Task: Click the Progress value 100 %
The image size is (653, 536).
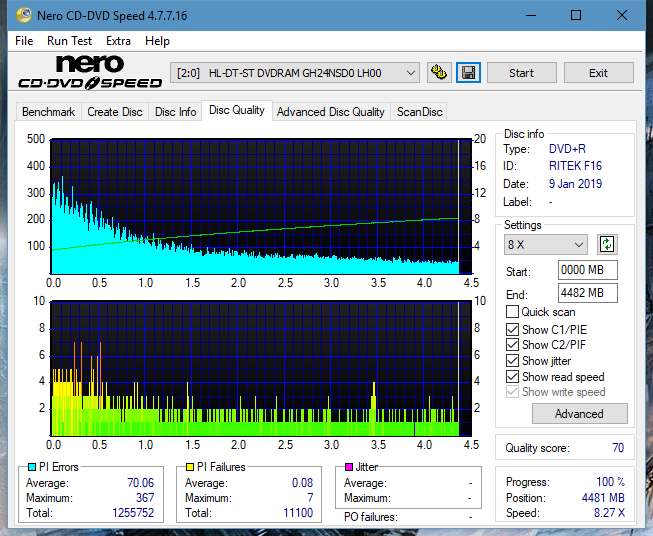Action: (610, 482)
